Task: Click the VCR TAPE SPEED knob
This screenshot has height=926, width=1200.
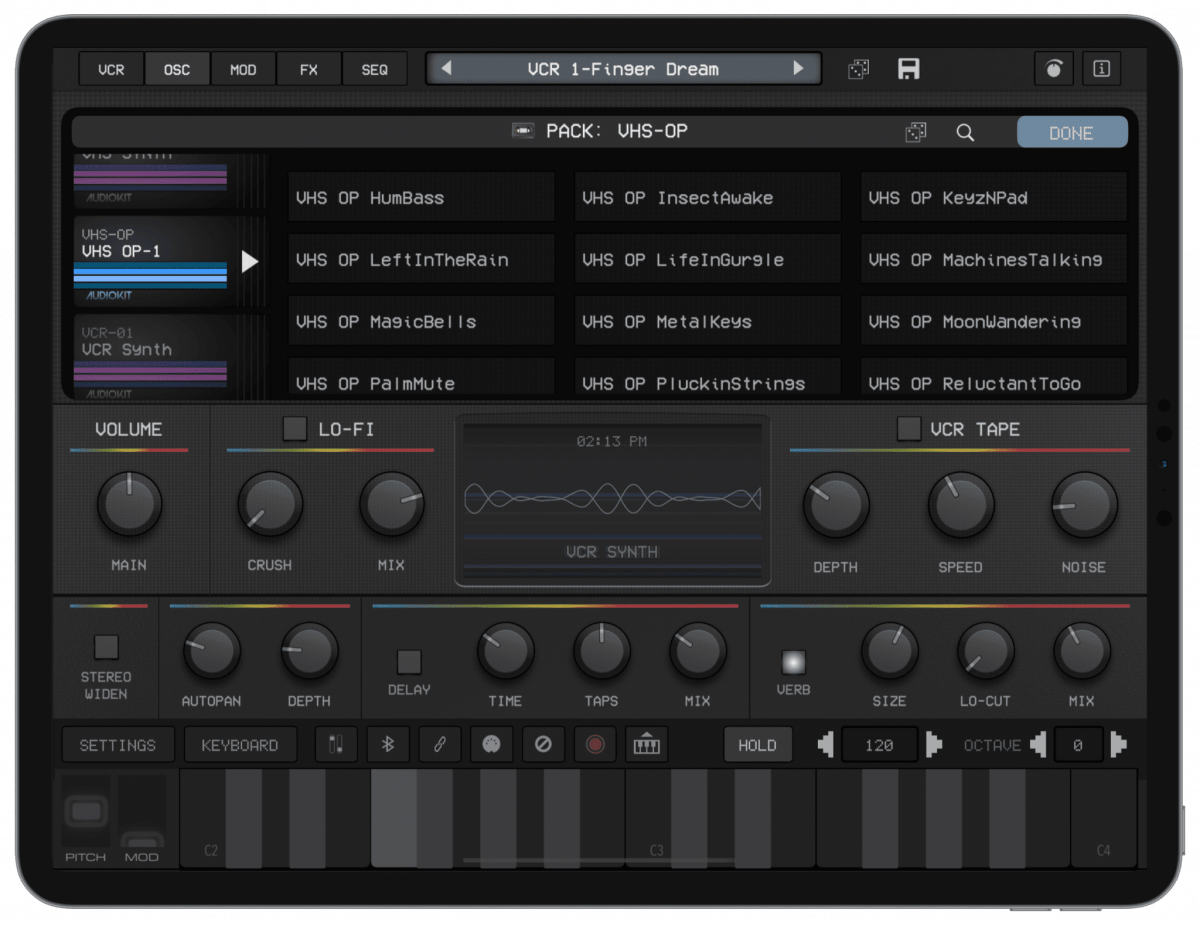Action: pos(961,503)
